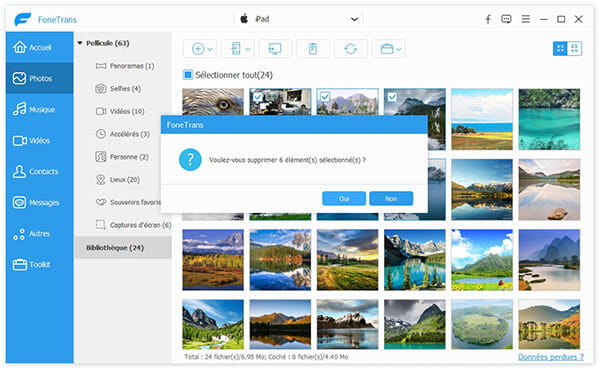The width and height of the screenshot is (600, 370).
Task: Open the iPad device dropdown
Action: [298, 19]
